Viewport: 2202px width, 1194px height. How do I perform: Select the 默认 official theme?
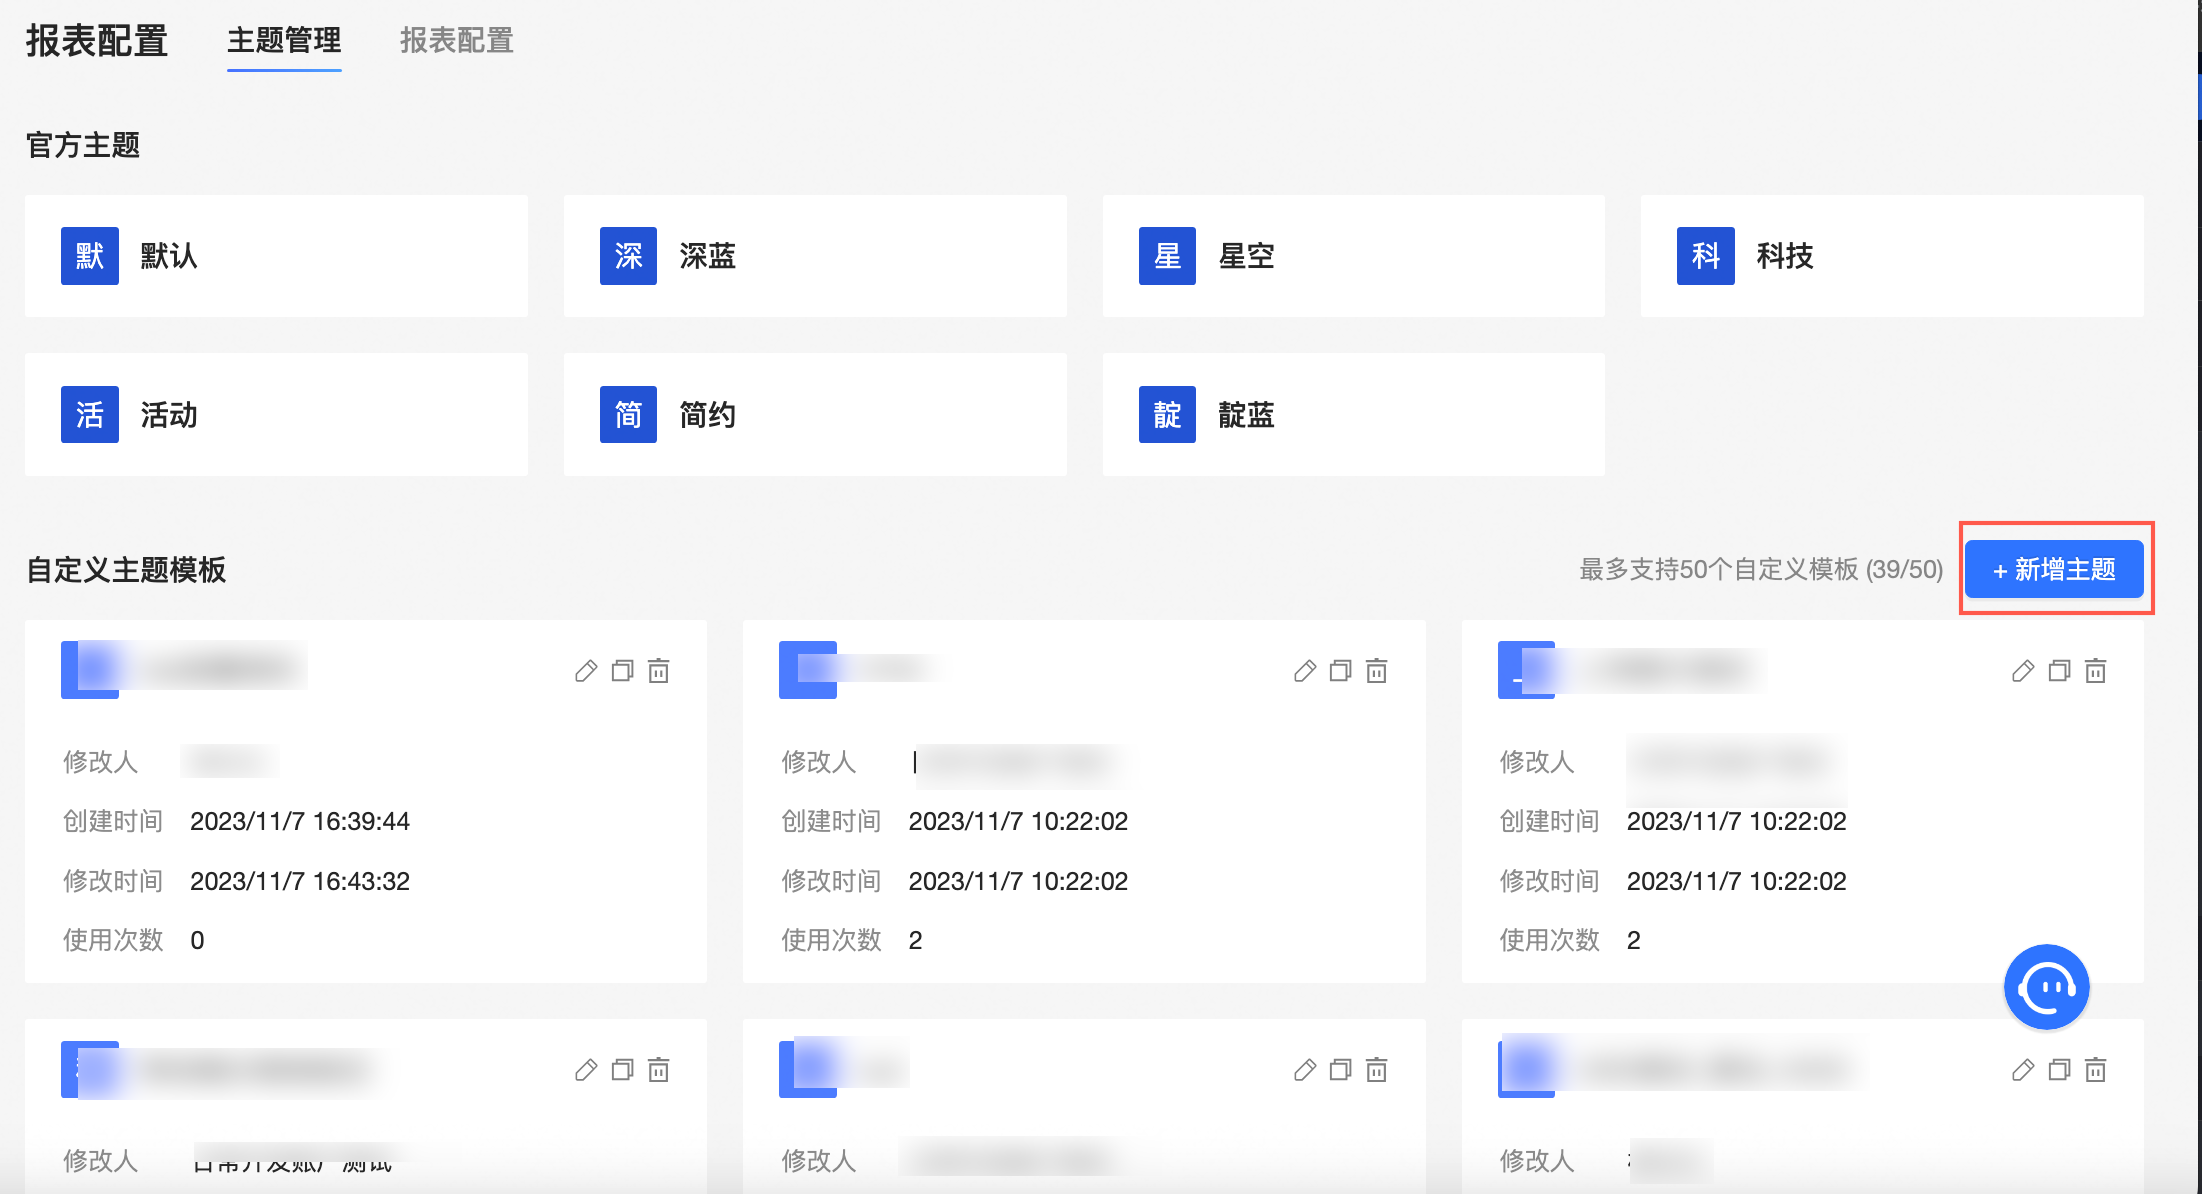point(276,256)
